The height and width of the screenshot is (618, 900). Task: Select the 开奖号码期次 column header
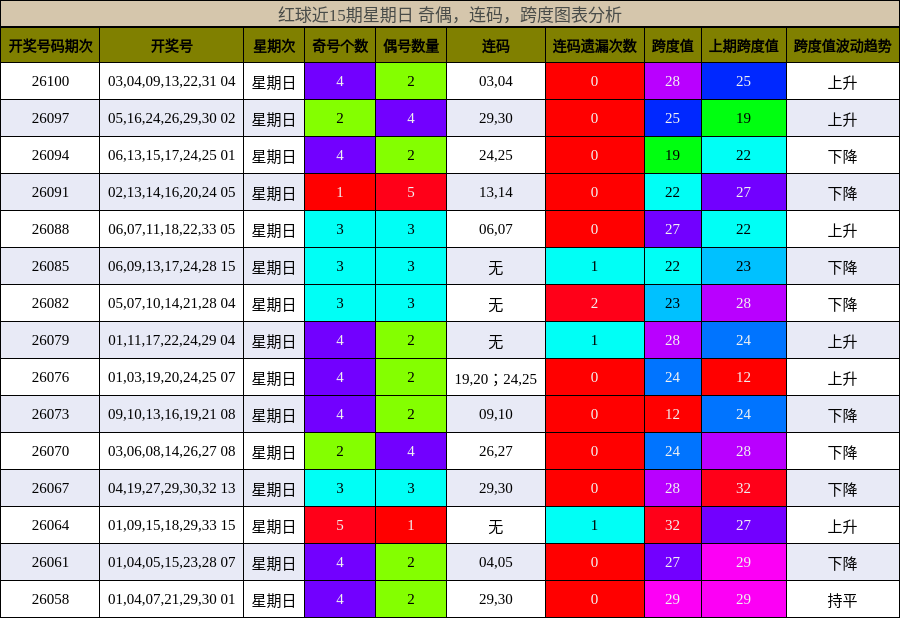point(51,46)
